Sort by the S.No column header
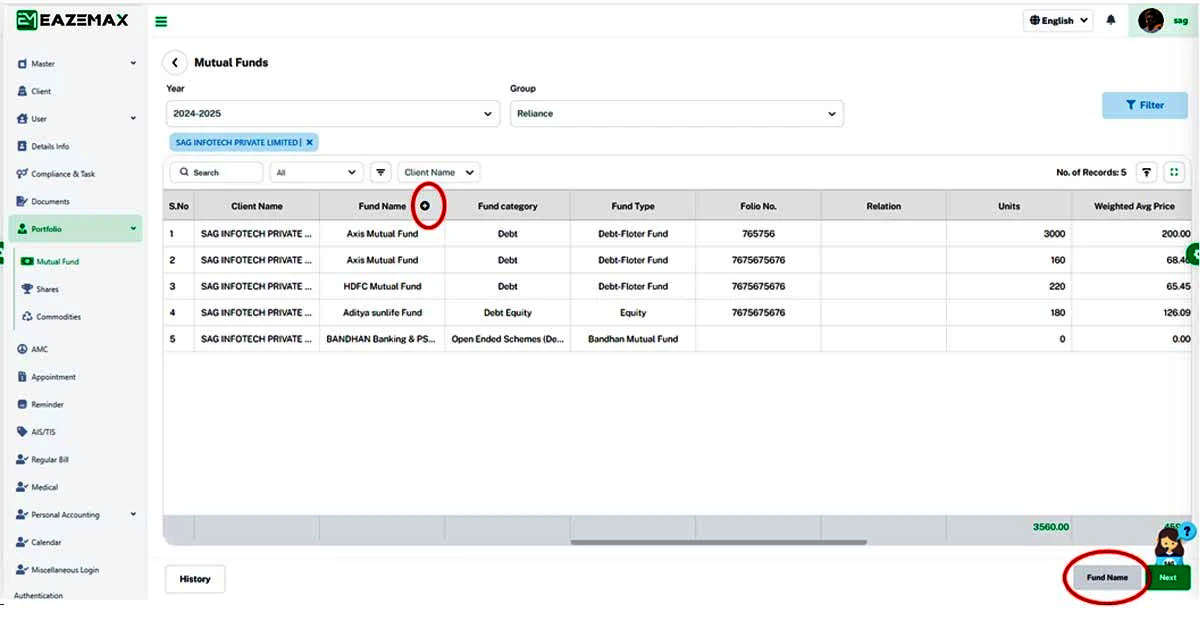This screenshot has width=1200, height=630. [x=179, y=206]
